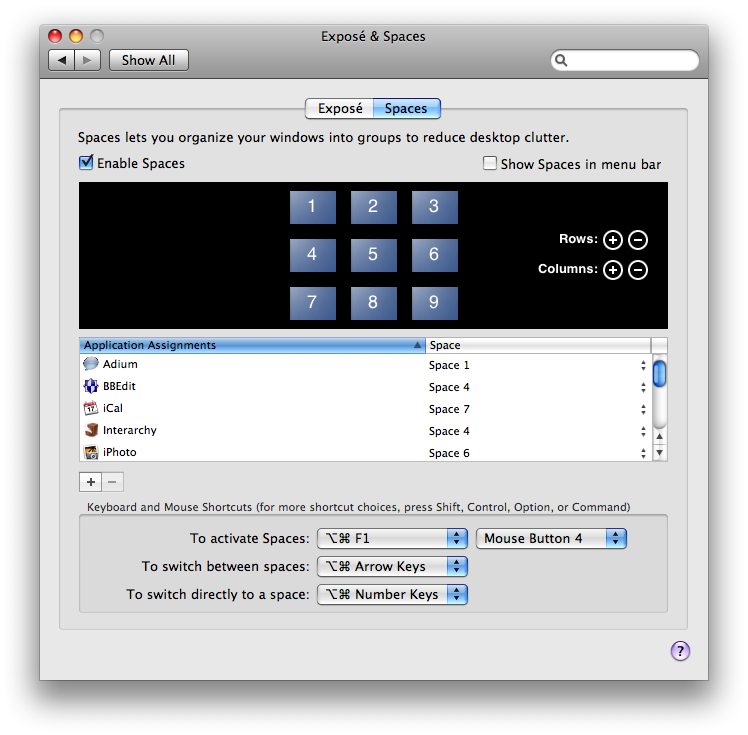Add an application assignment with plus button

pyautogui.click(x=91, y=482)
